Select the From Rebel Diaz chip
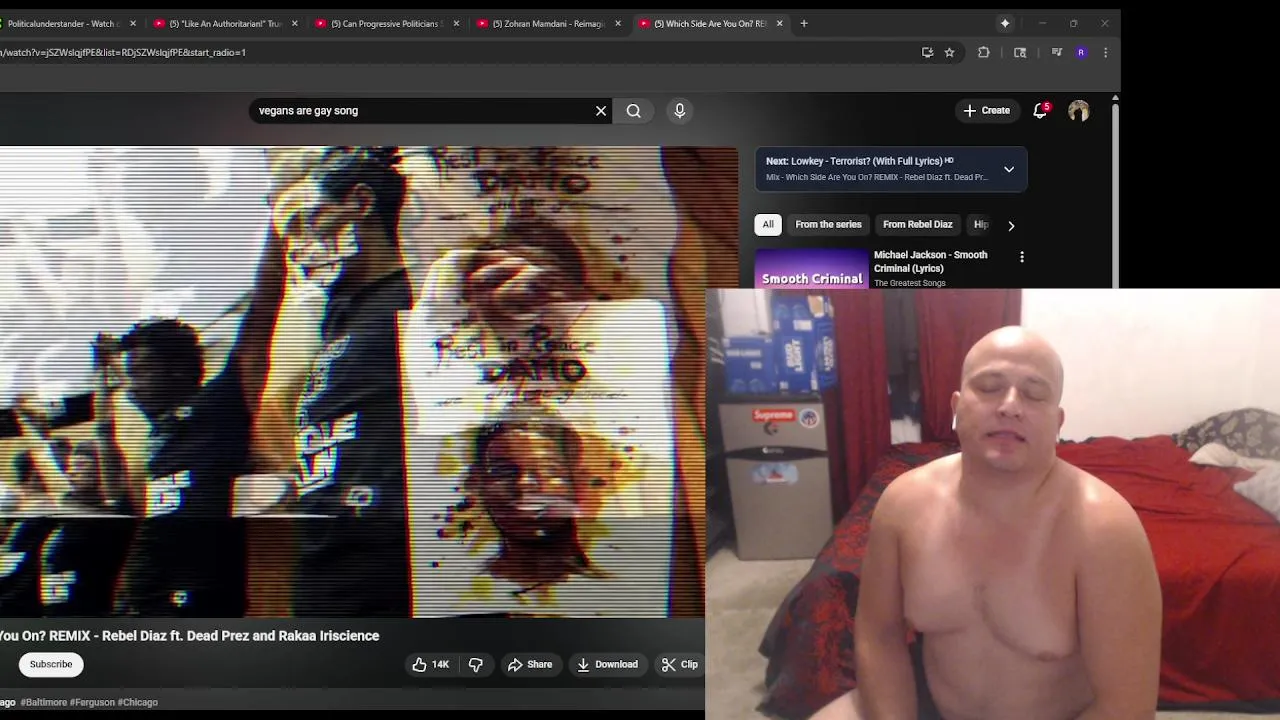Viewport: 1280px width, 720px height. [x=917, y=225]
